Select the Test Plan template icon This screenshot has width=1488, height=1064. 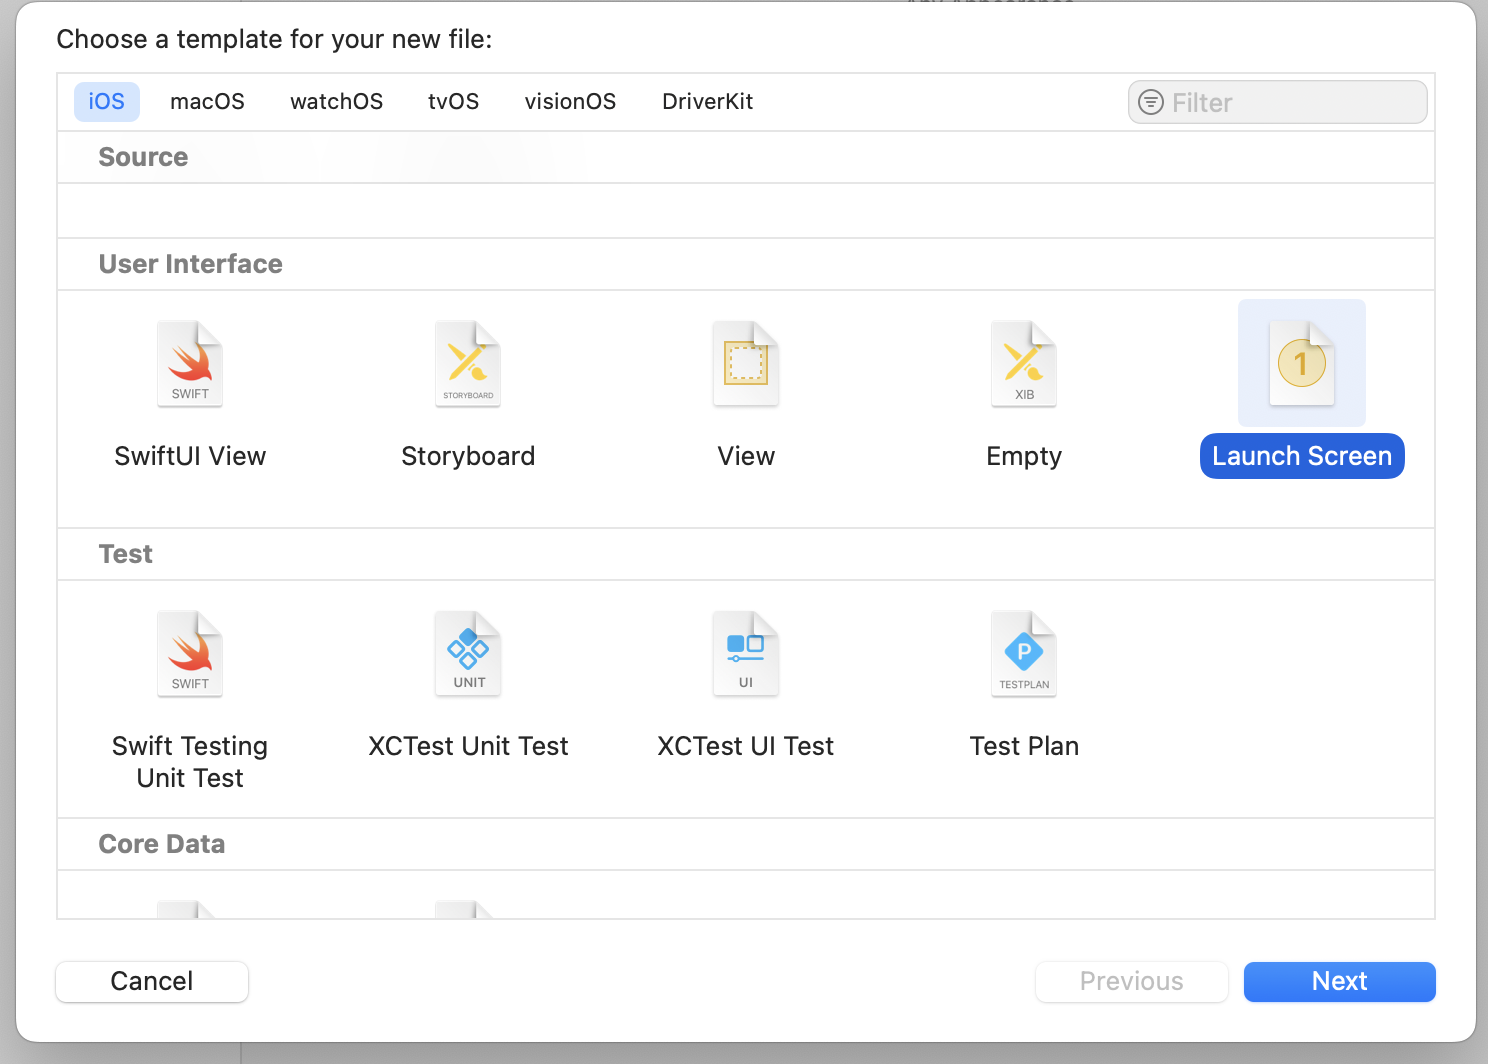[x=1024, y=654]
